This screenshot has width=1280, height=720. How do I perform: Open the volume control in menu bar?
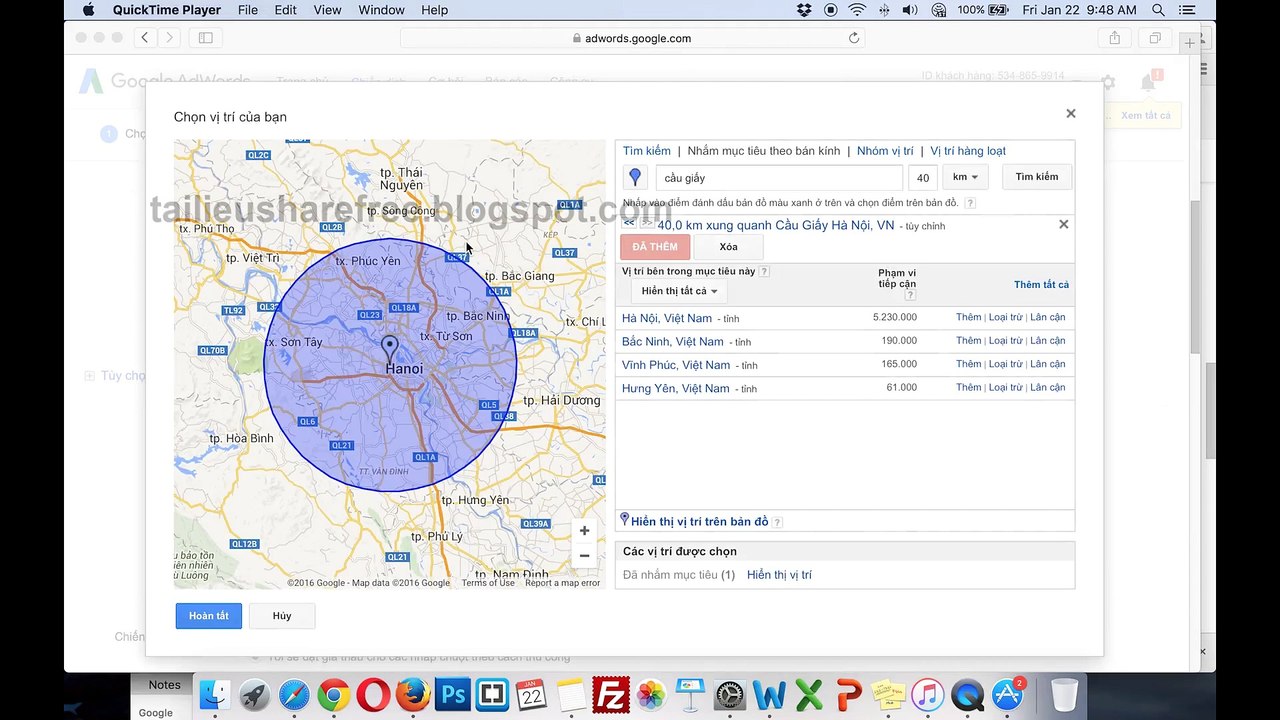point(910,10)
